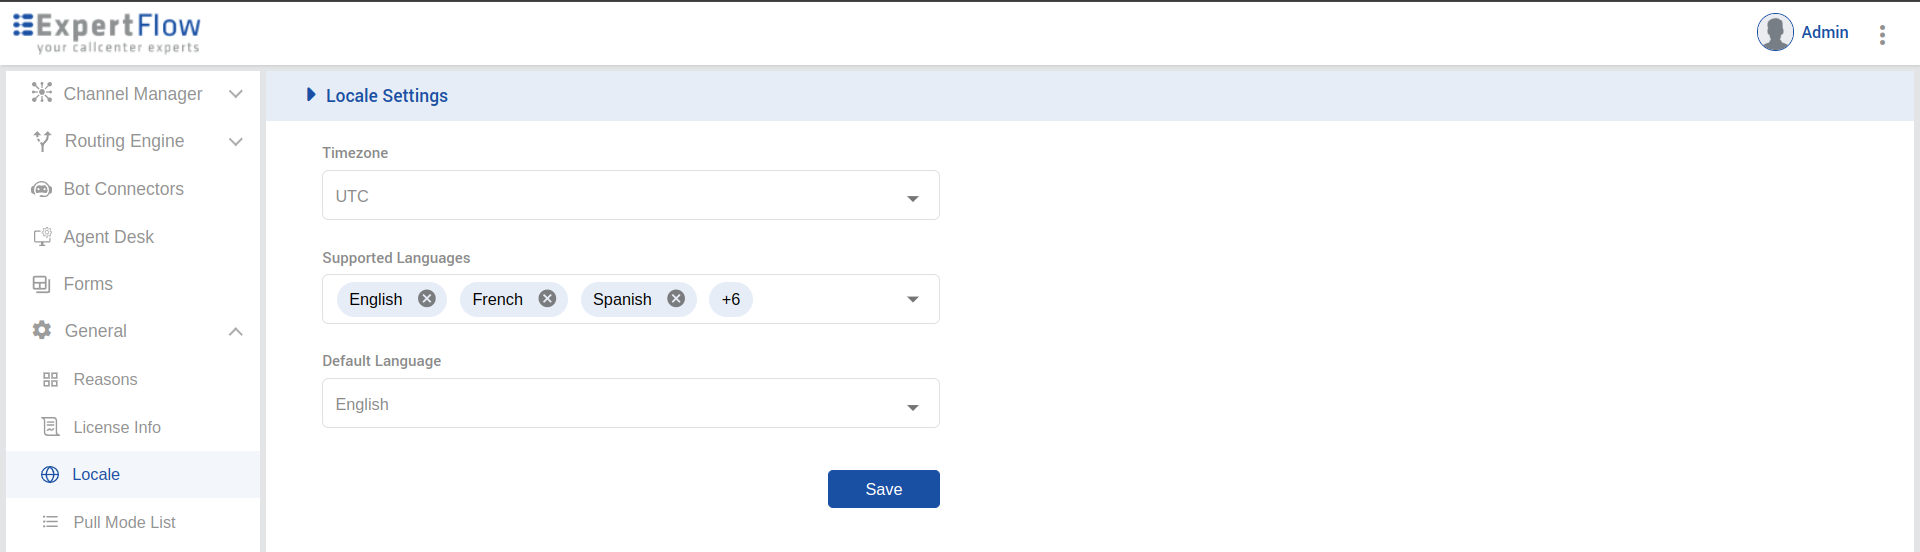Click the Agent Desk monitor icon
The image size is (1920, 552).
42,237
